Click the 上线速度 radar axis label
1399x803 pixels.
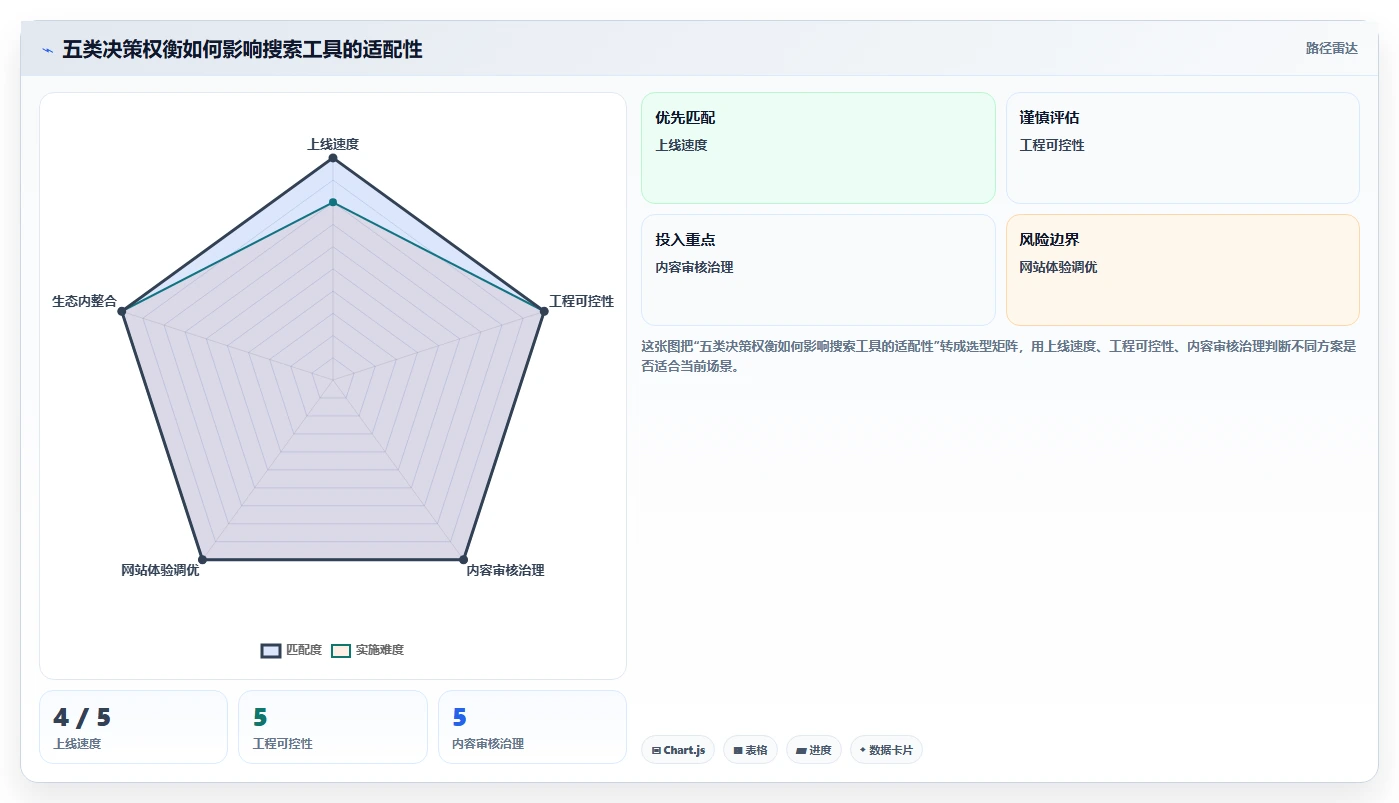coord(333,144)
